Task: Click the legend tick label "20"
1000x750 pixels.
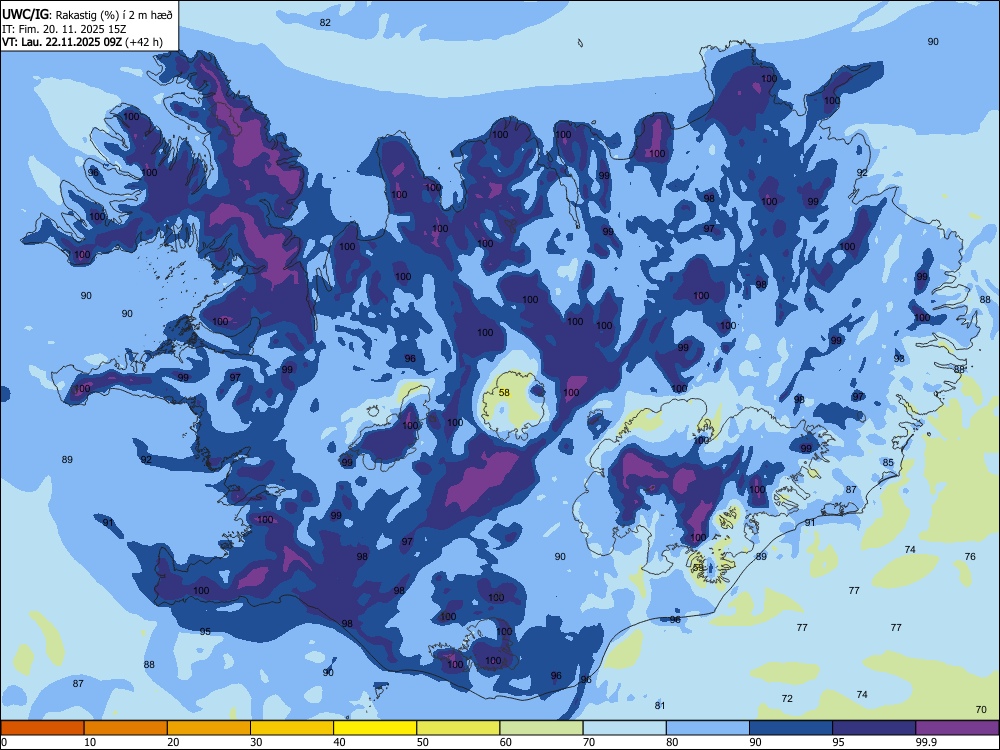Action: coord(173,742)
